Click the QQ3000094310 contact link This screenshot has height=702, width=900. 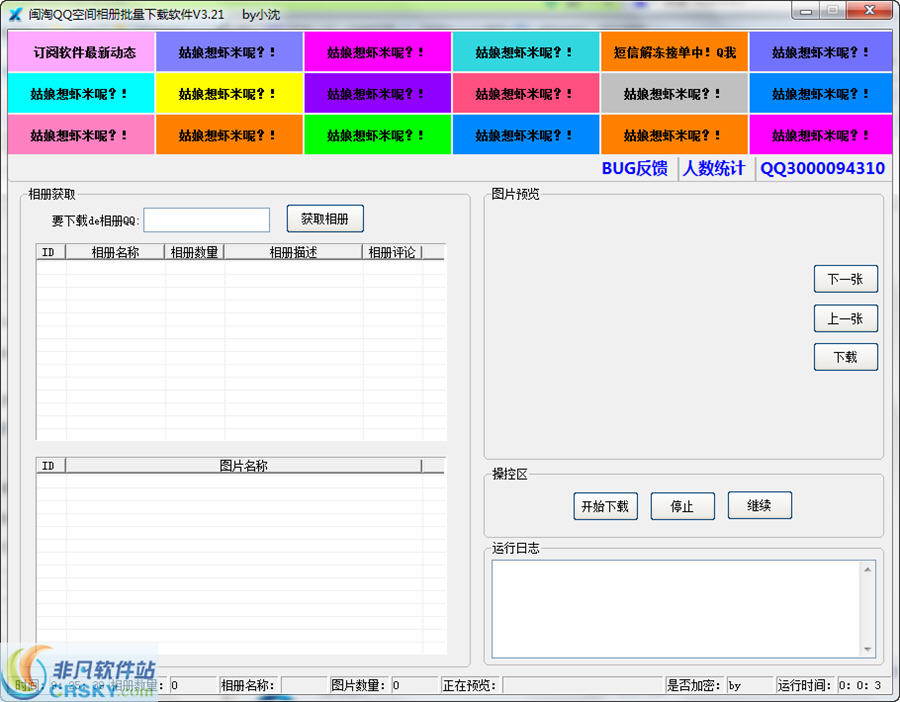822,168
